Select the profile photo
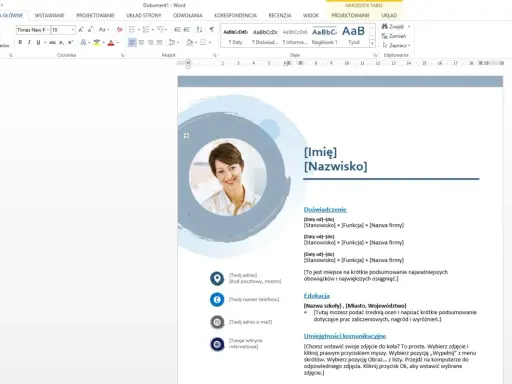The height and width of the screenshot is (384, 512). (228, 177)
